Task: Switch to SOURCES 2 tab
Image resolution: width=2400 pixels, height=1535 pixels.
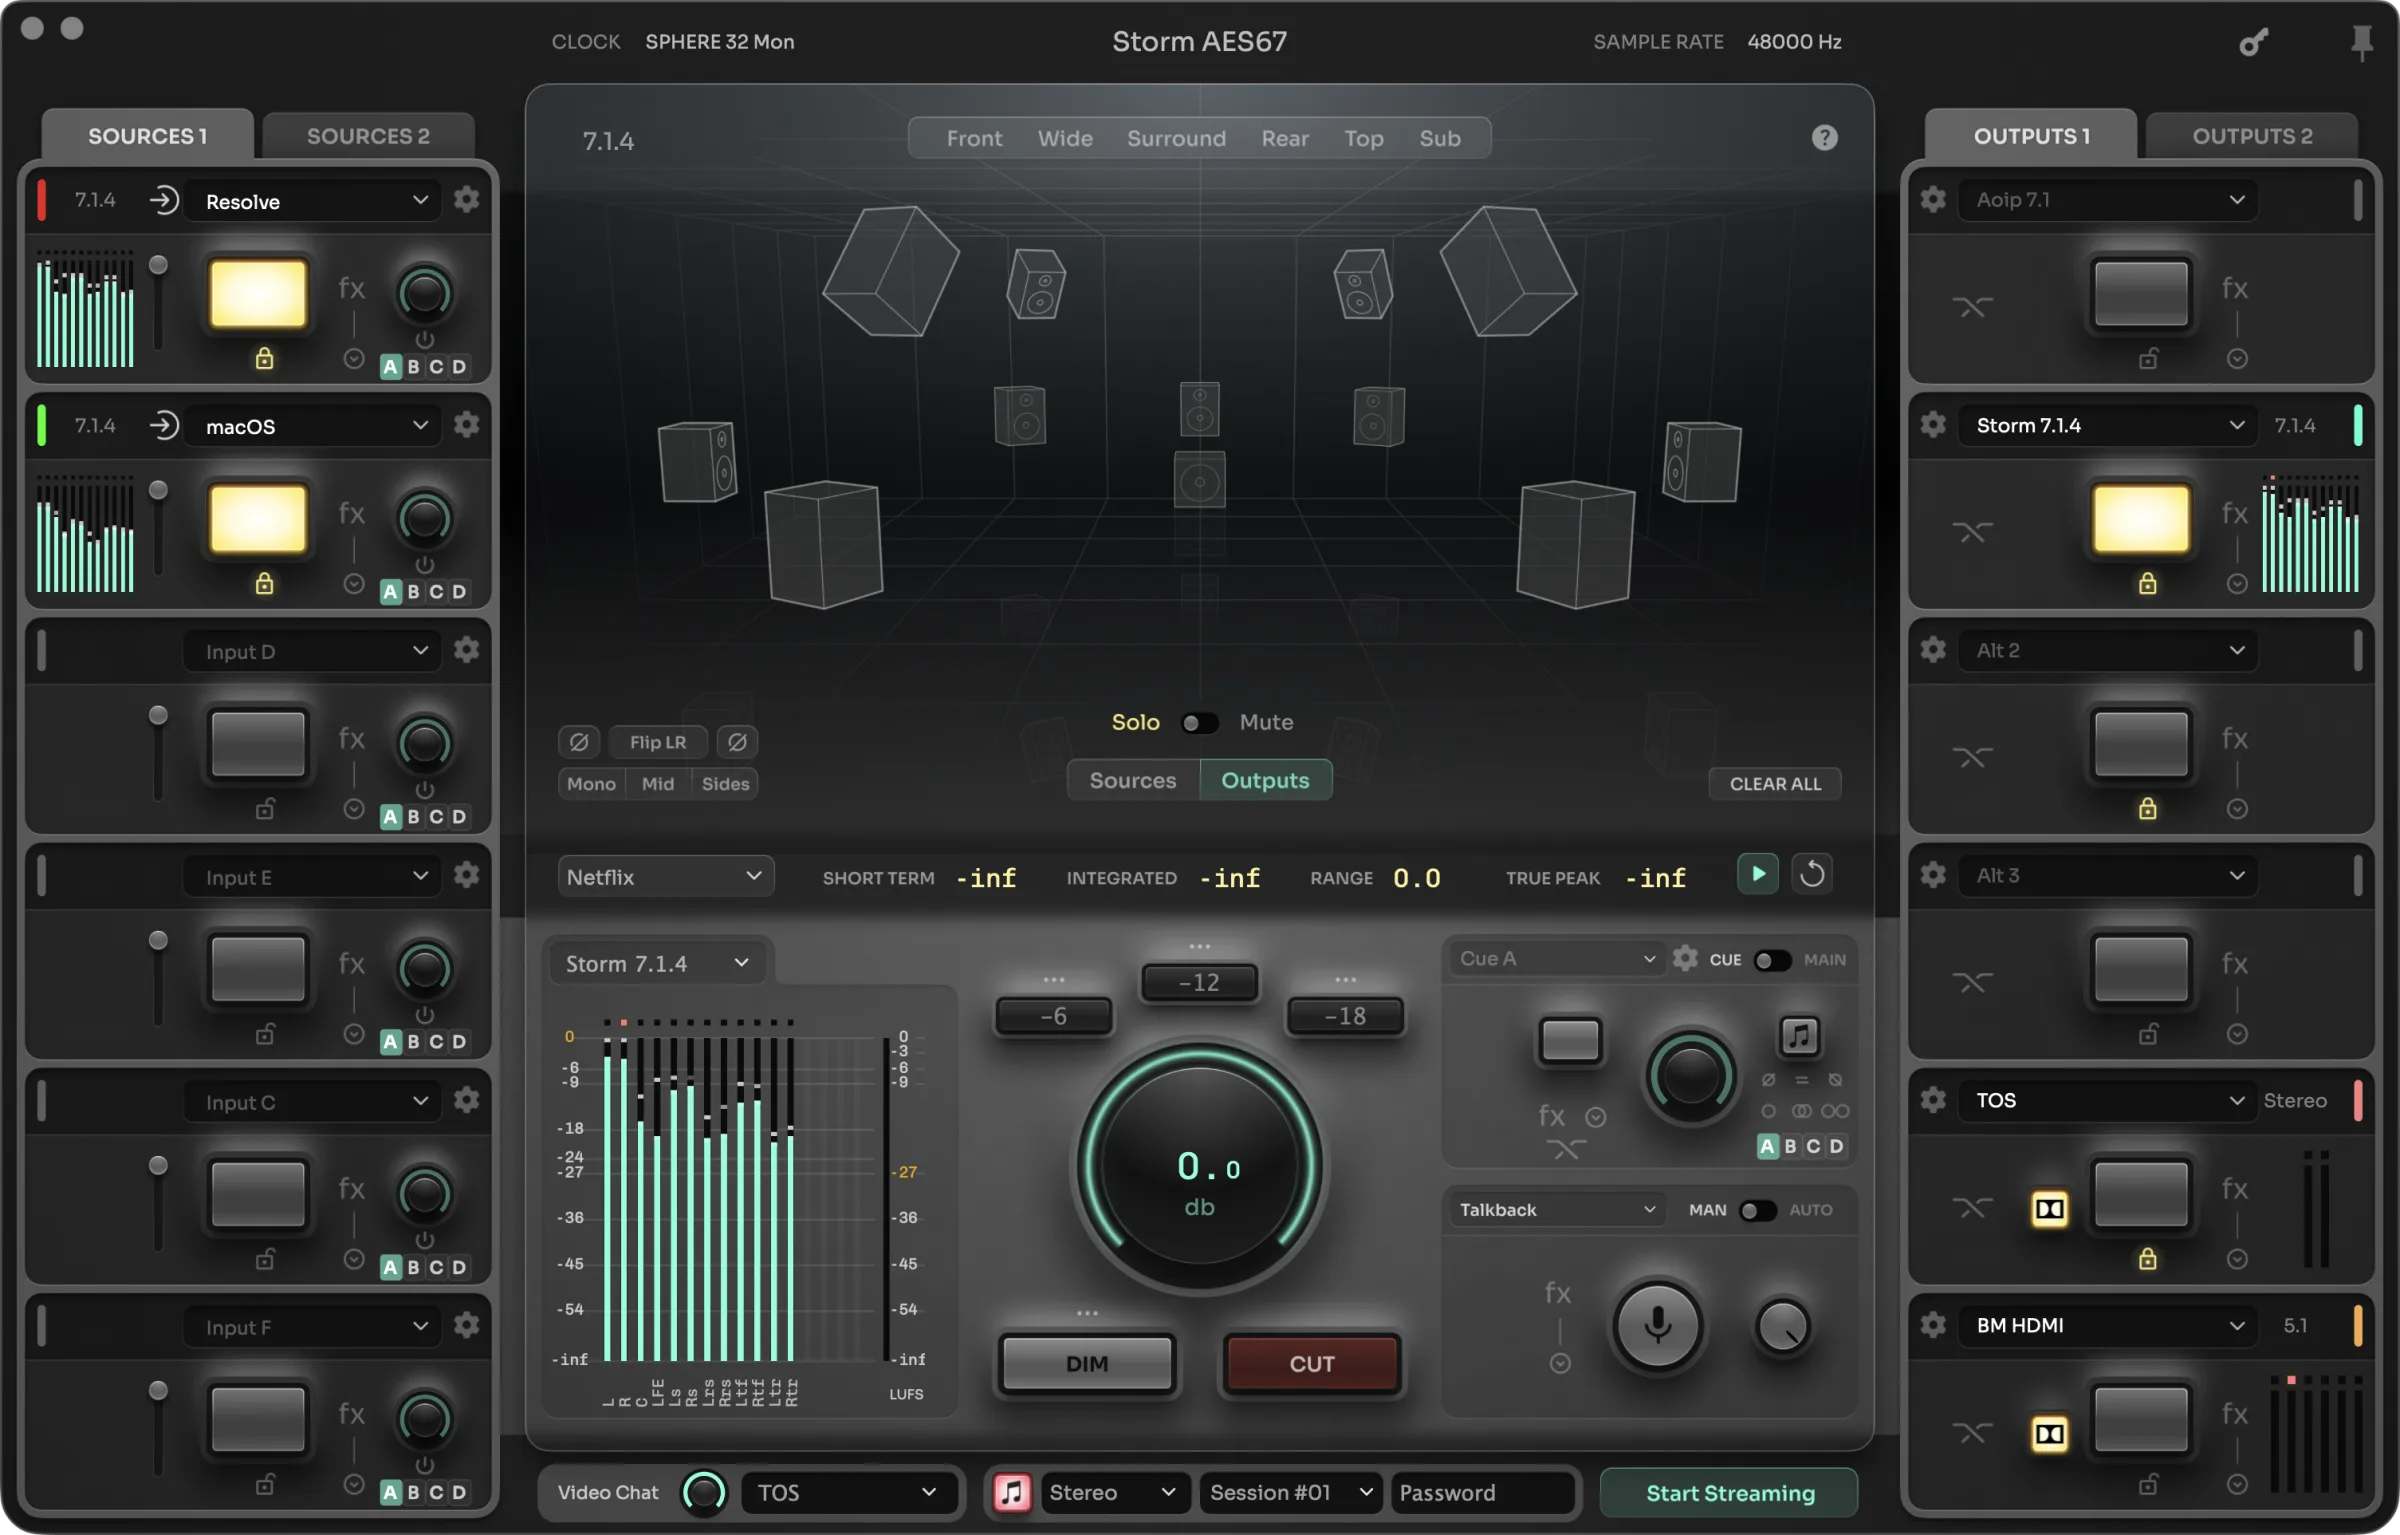Action: pos(368,136)
